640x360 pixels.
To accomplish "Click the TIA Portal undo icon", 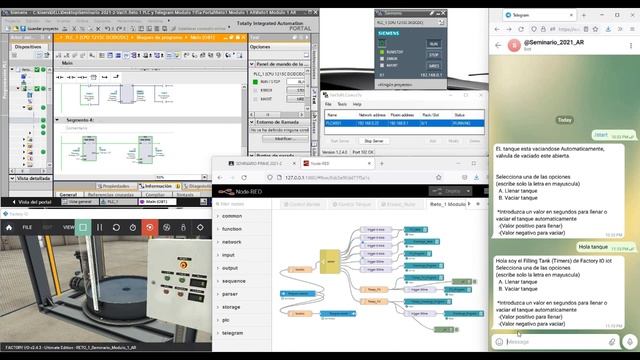I will click(107, 29).
